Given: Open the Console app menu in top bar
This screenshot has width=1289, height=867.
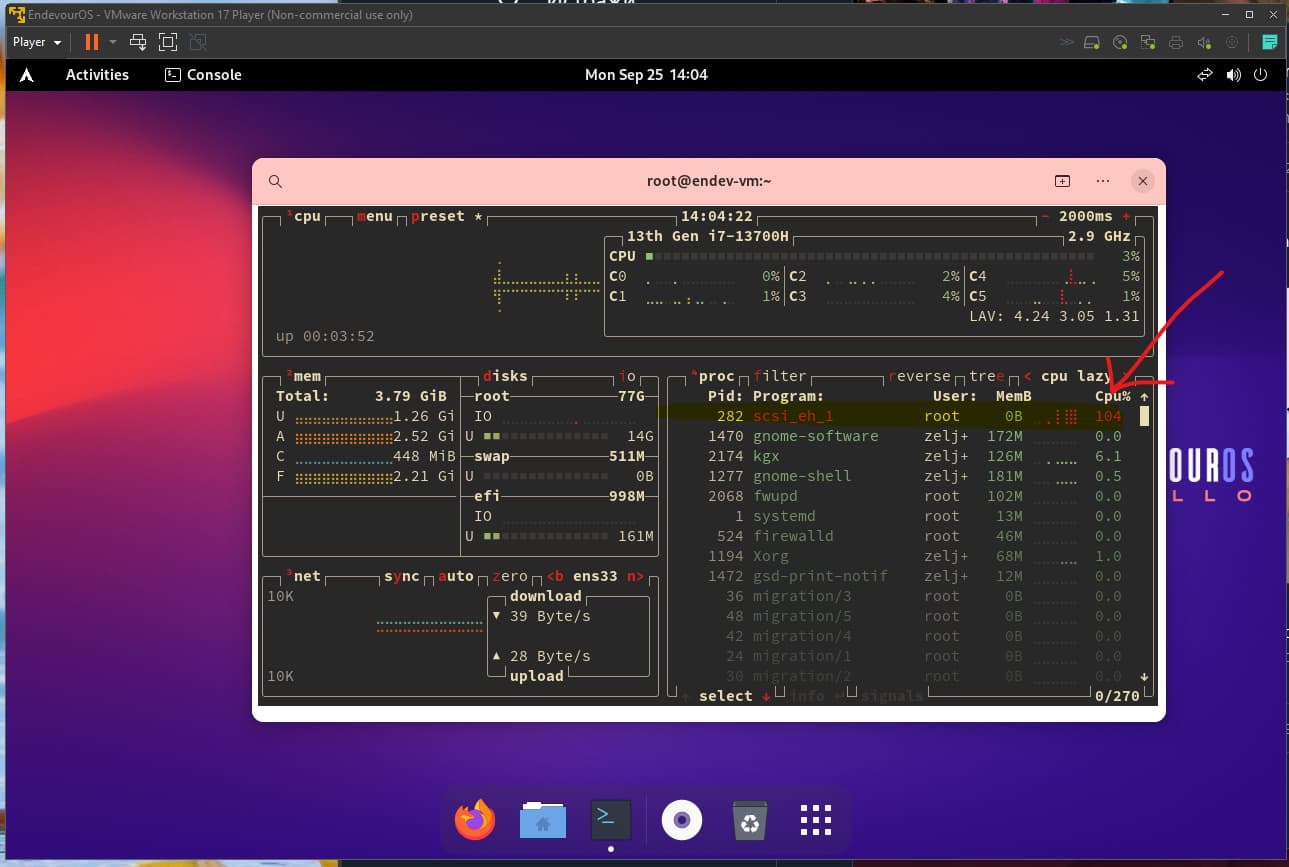Looking at the screenshot, I should tap(203, 75).
